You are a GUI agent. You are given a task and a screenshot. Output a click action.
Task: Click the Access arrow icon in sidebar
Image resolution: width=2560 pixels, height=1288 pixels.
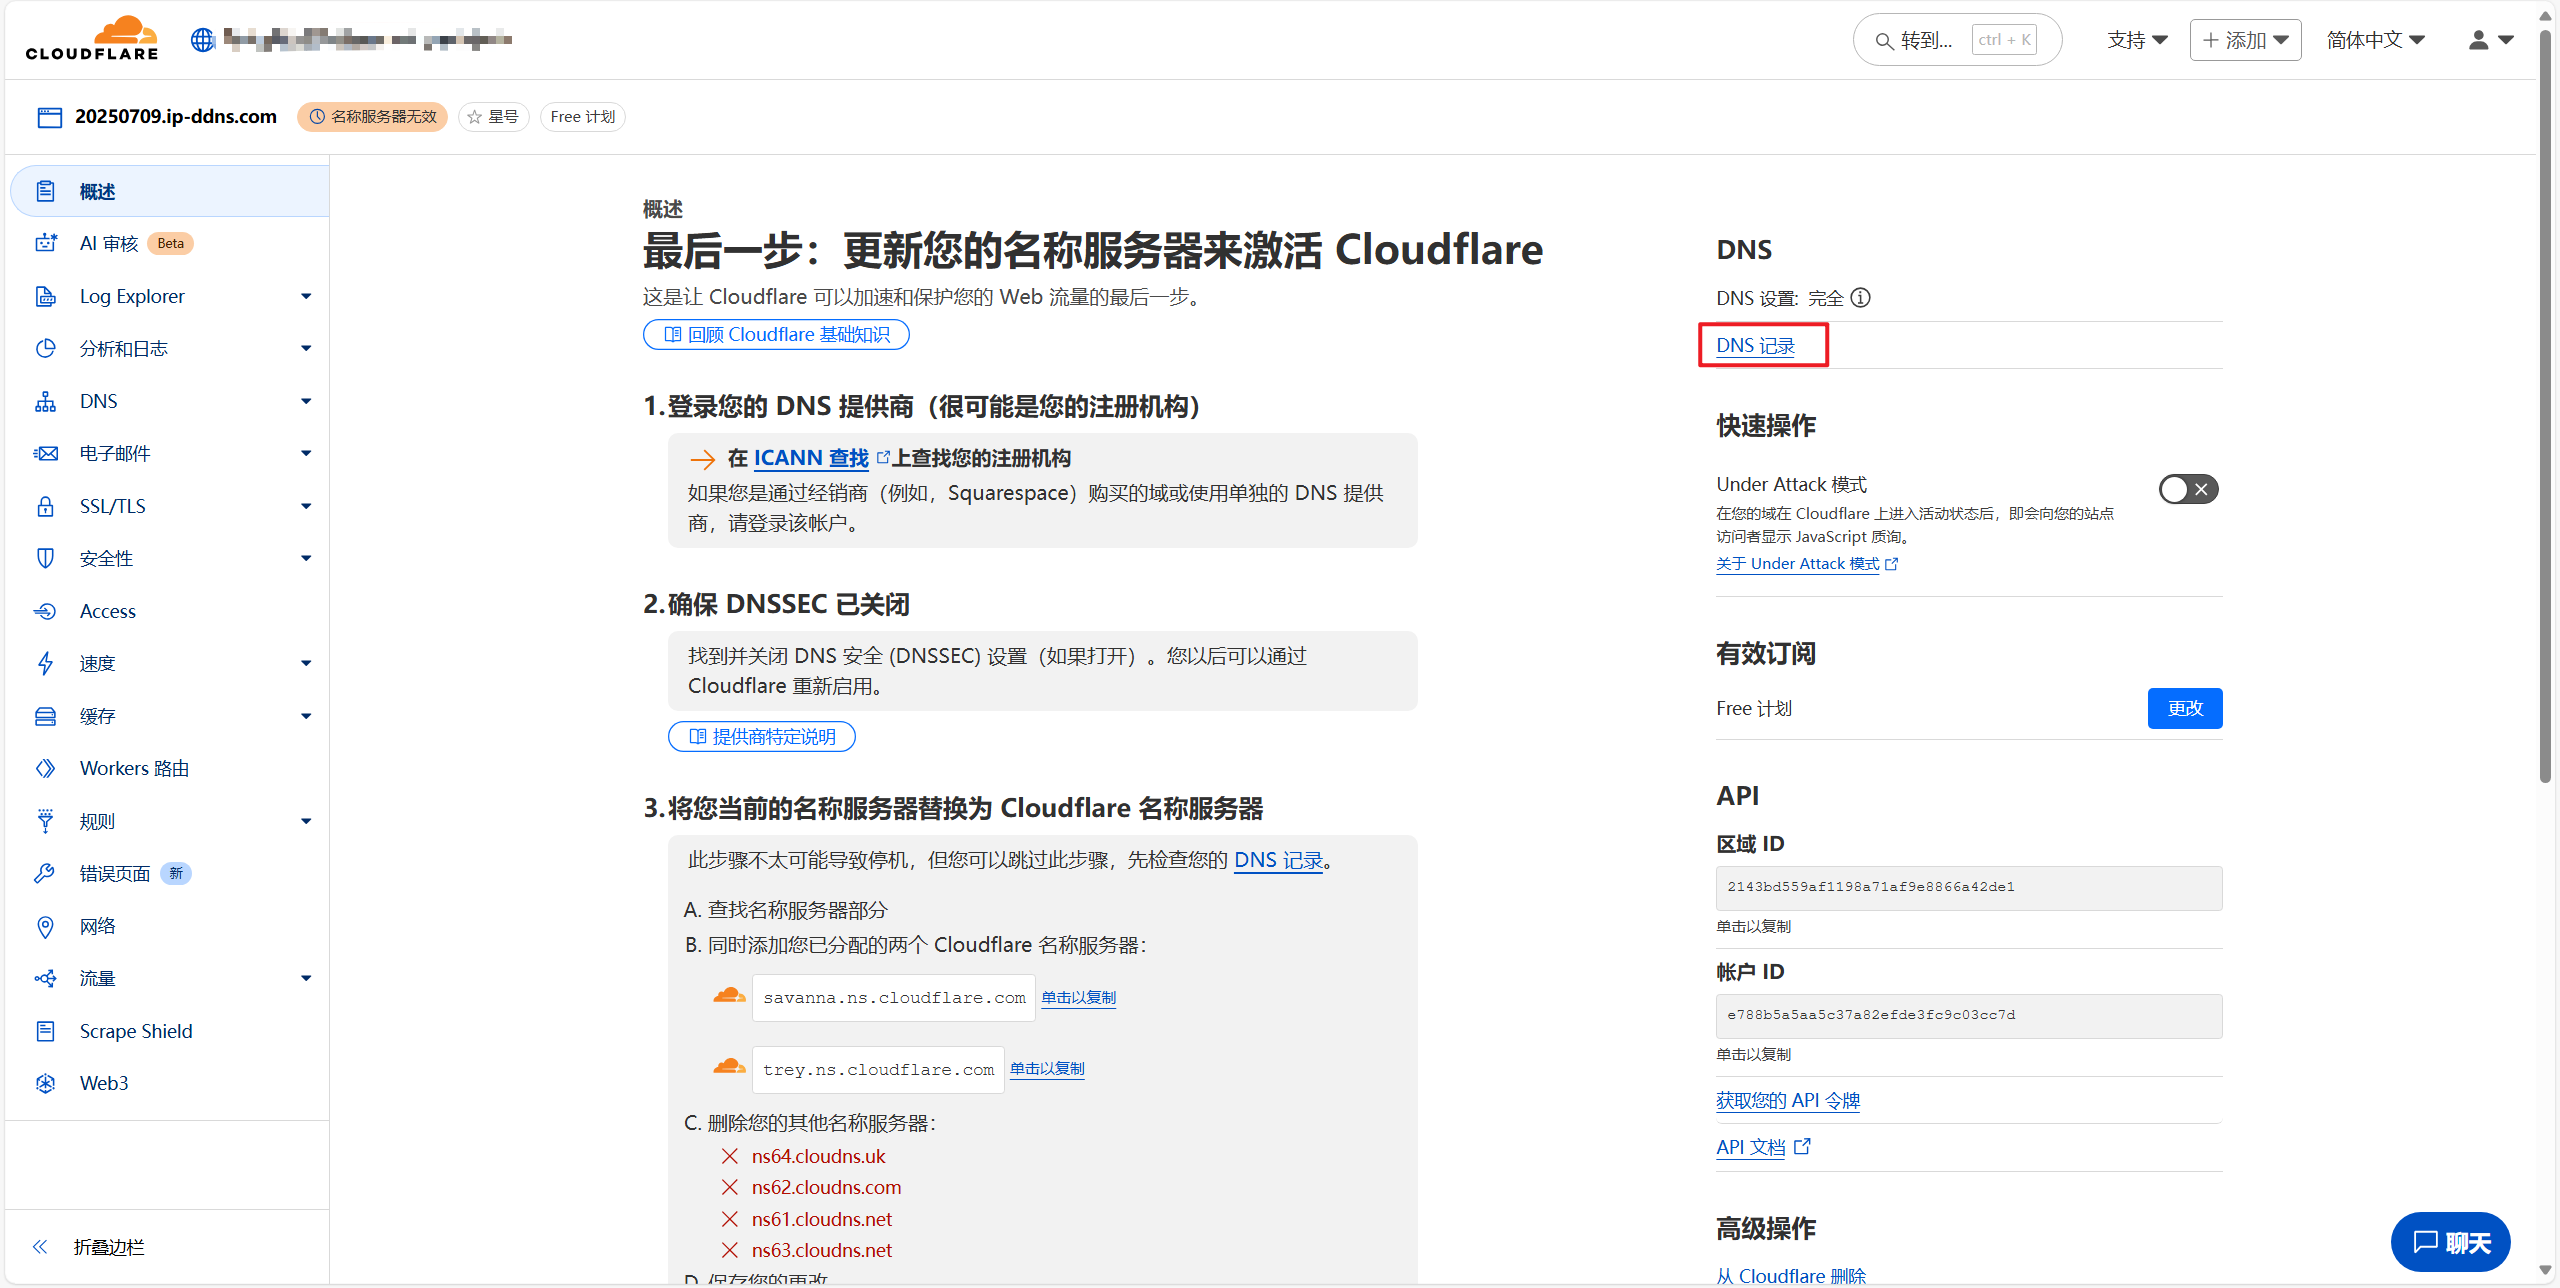click(46, 611)
